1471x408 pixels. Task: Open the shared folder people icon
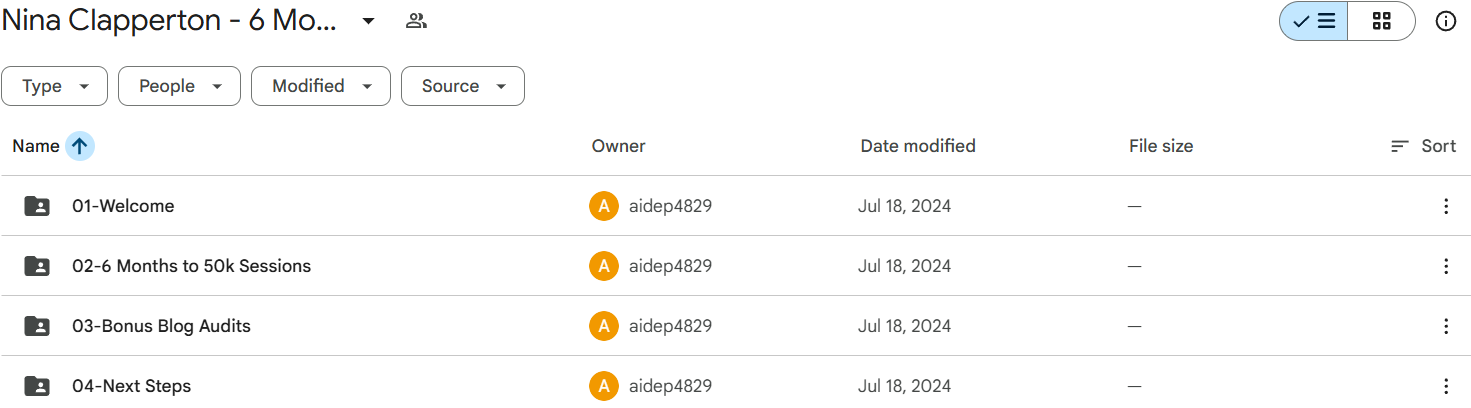click(416, 21)
